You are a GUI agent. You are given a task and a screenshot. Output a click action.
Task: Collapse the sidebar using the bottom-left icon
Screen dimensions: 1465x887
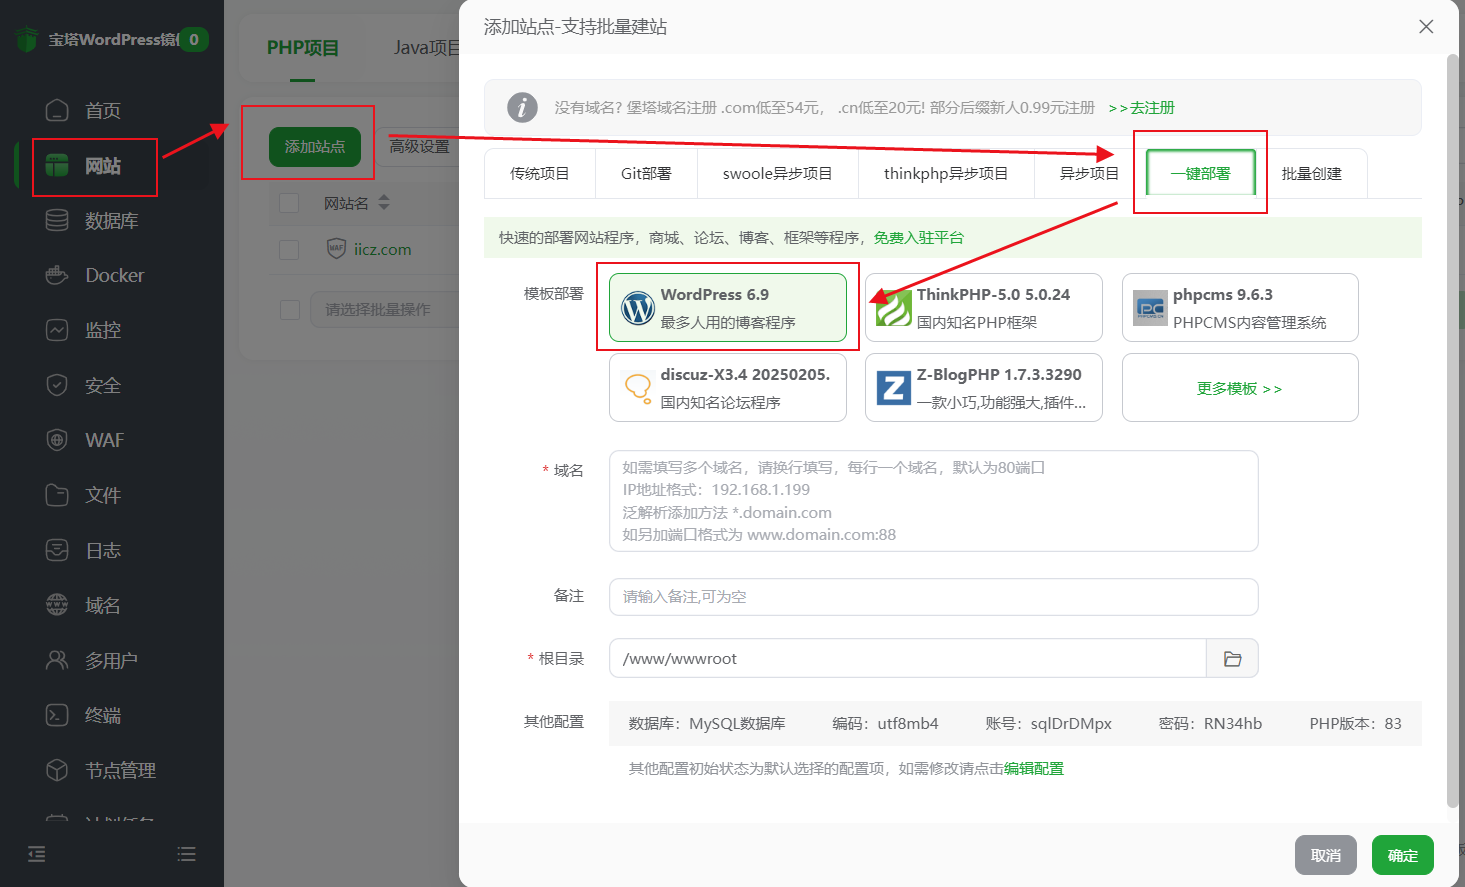[36, 854]
